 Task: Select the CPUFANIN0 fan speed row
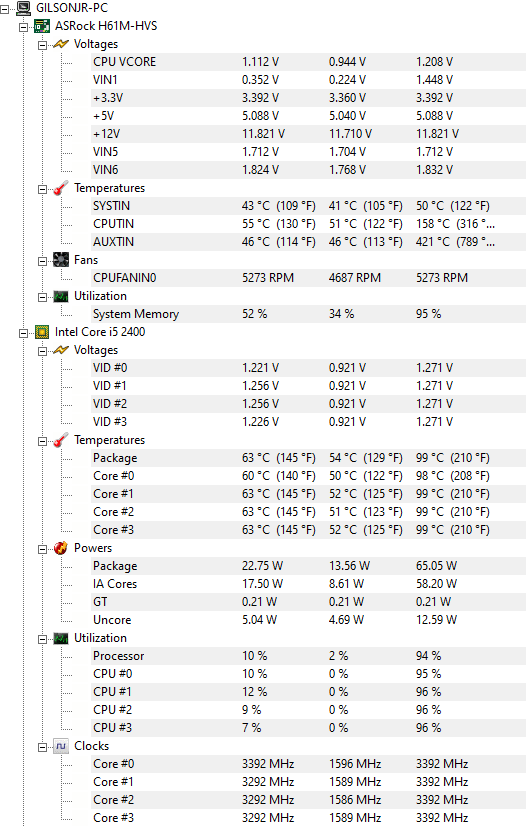(x=309, y=277)
